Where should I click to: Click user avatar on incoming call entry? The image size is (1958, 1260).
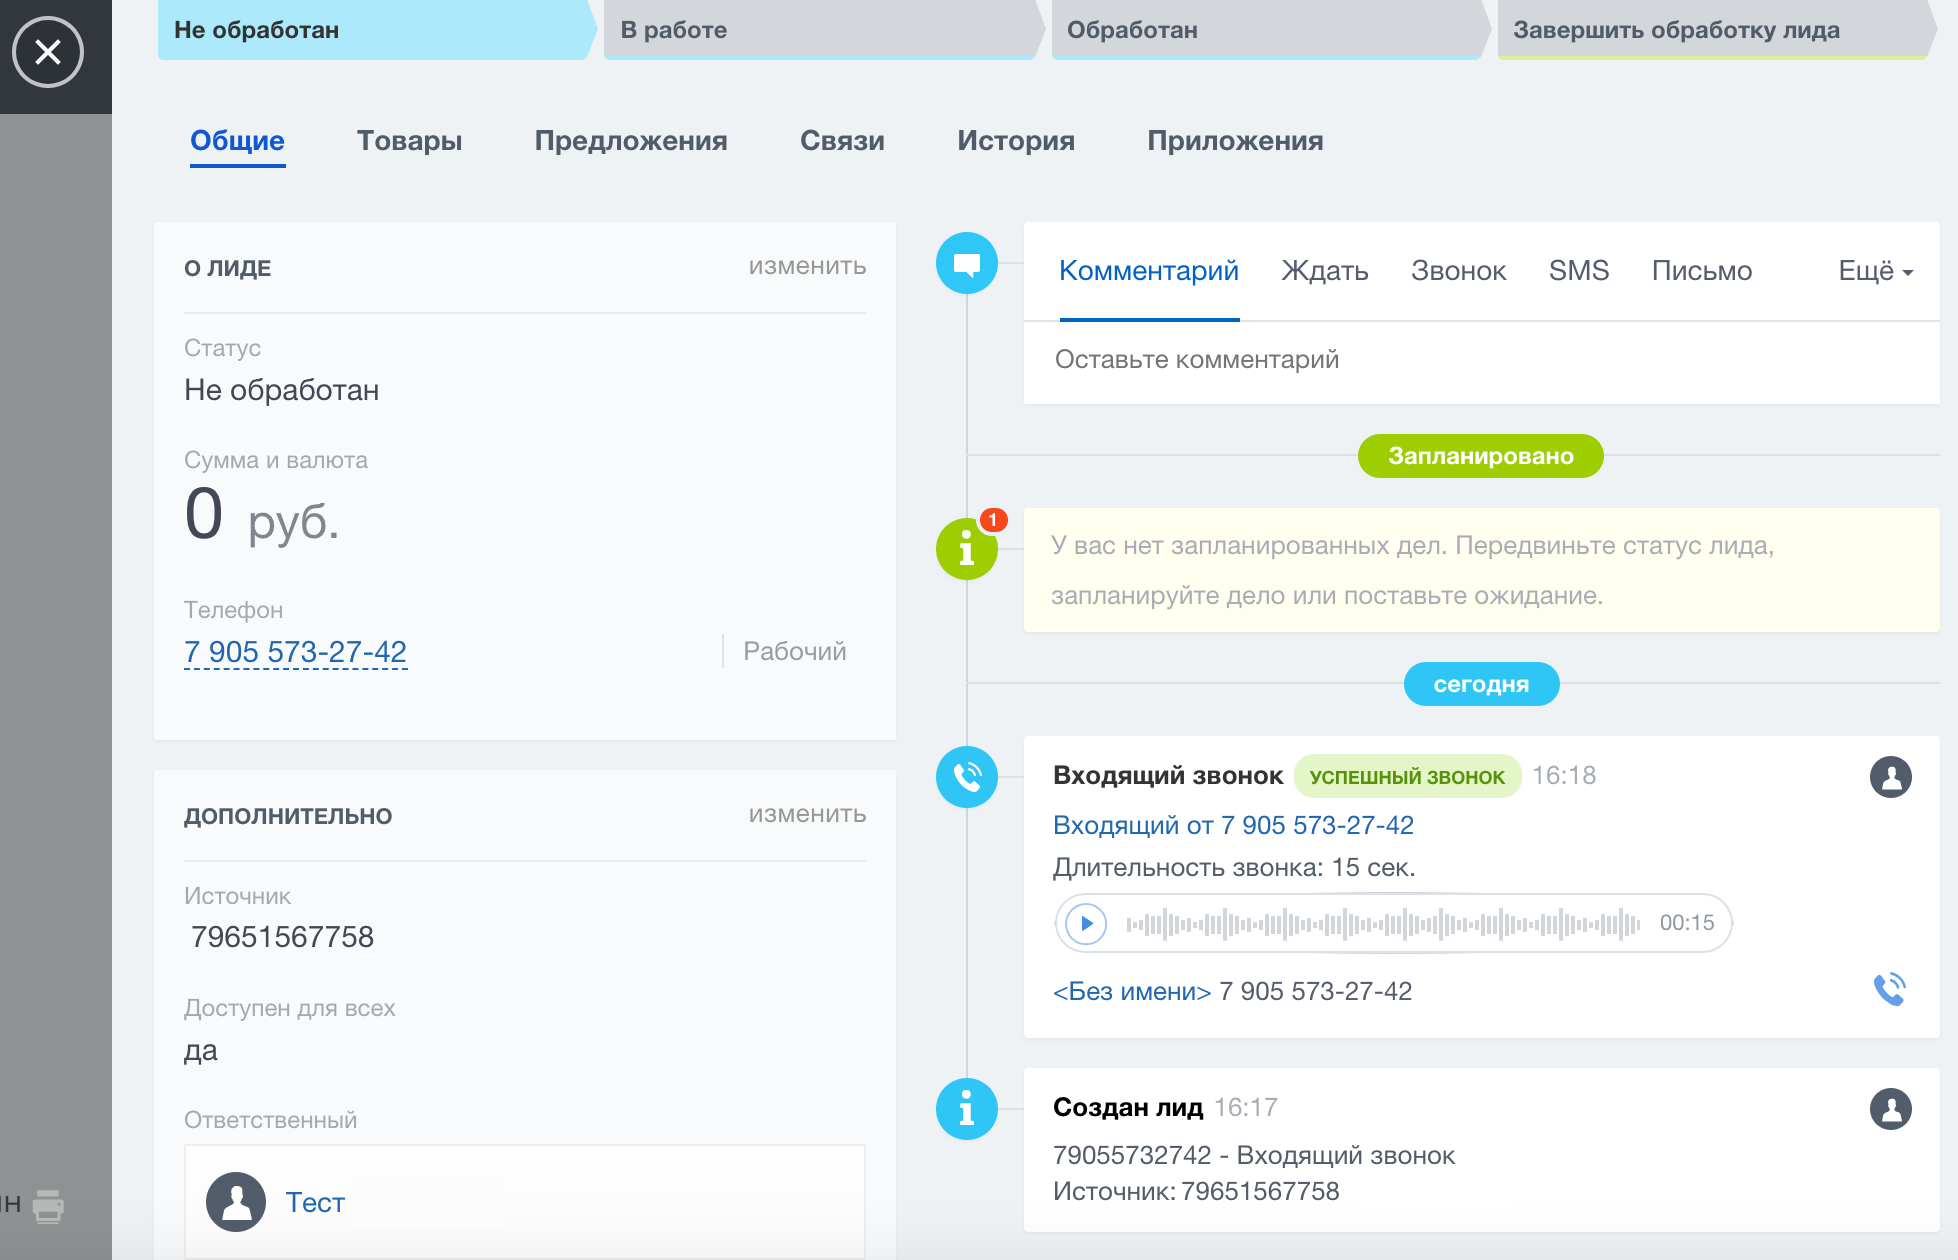[x=1890, y=777]
